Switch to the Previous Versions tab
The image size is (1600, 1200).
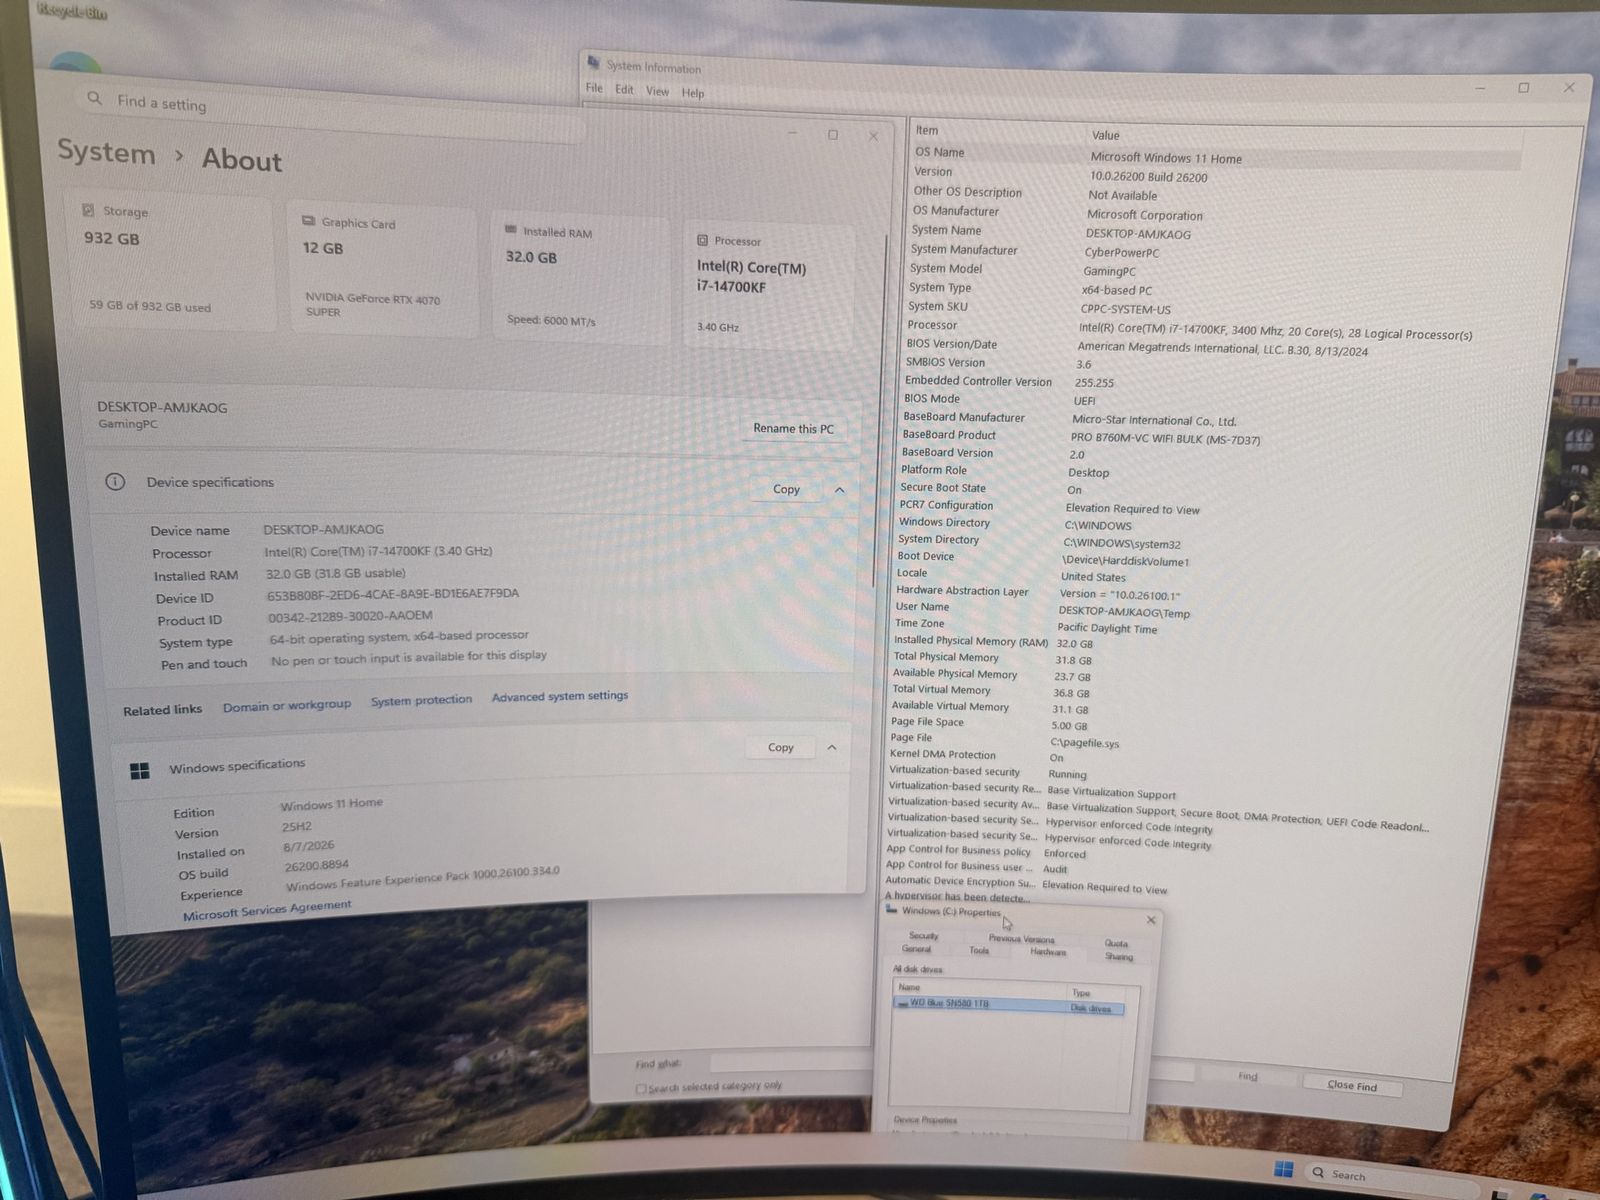(1021, 939)
